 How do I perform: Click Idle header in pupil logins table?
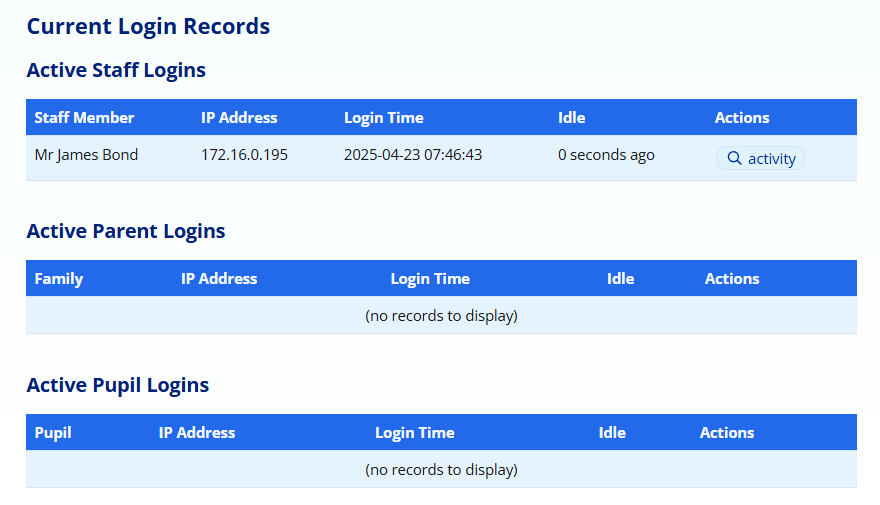click(612, 432)
